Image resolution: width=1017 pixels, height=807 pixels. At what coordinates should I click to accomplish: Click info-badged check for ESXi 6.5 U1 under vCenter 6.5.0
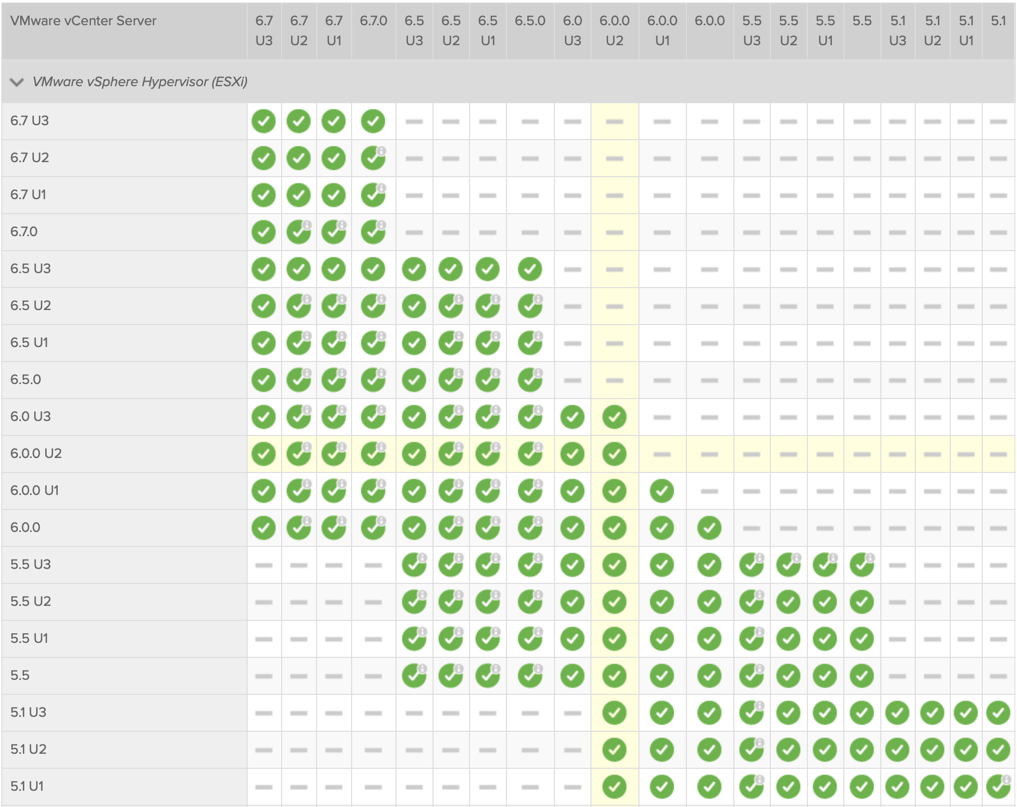[x=530, y=343]
